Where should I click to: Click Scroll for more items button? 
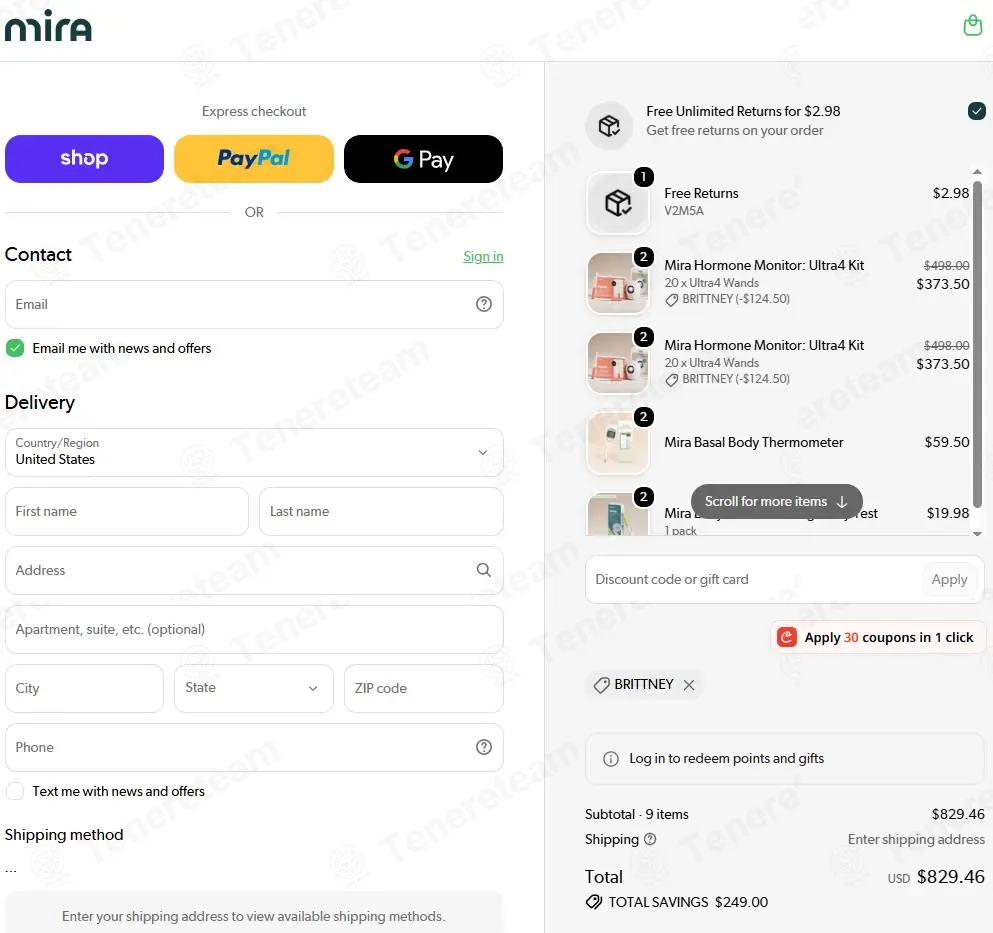click(x=776, y=502)
